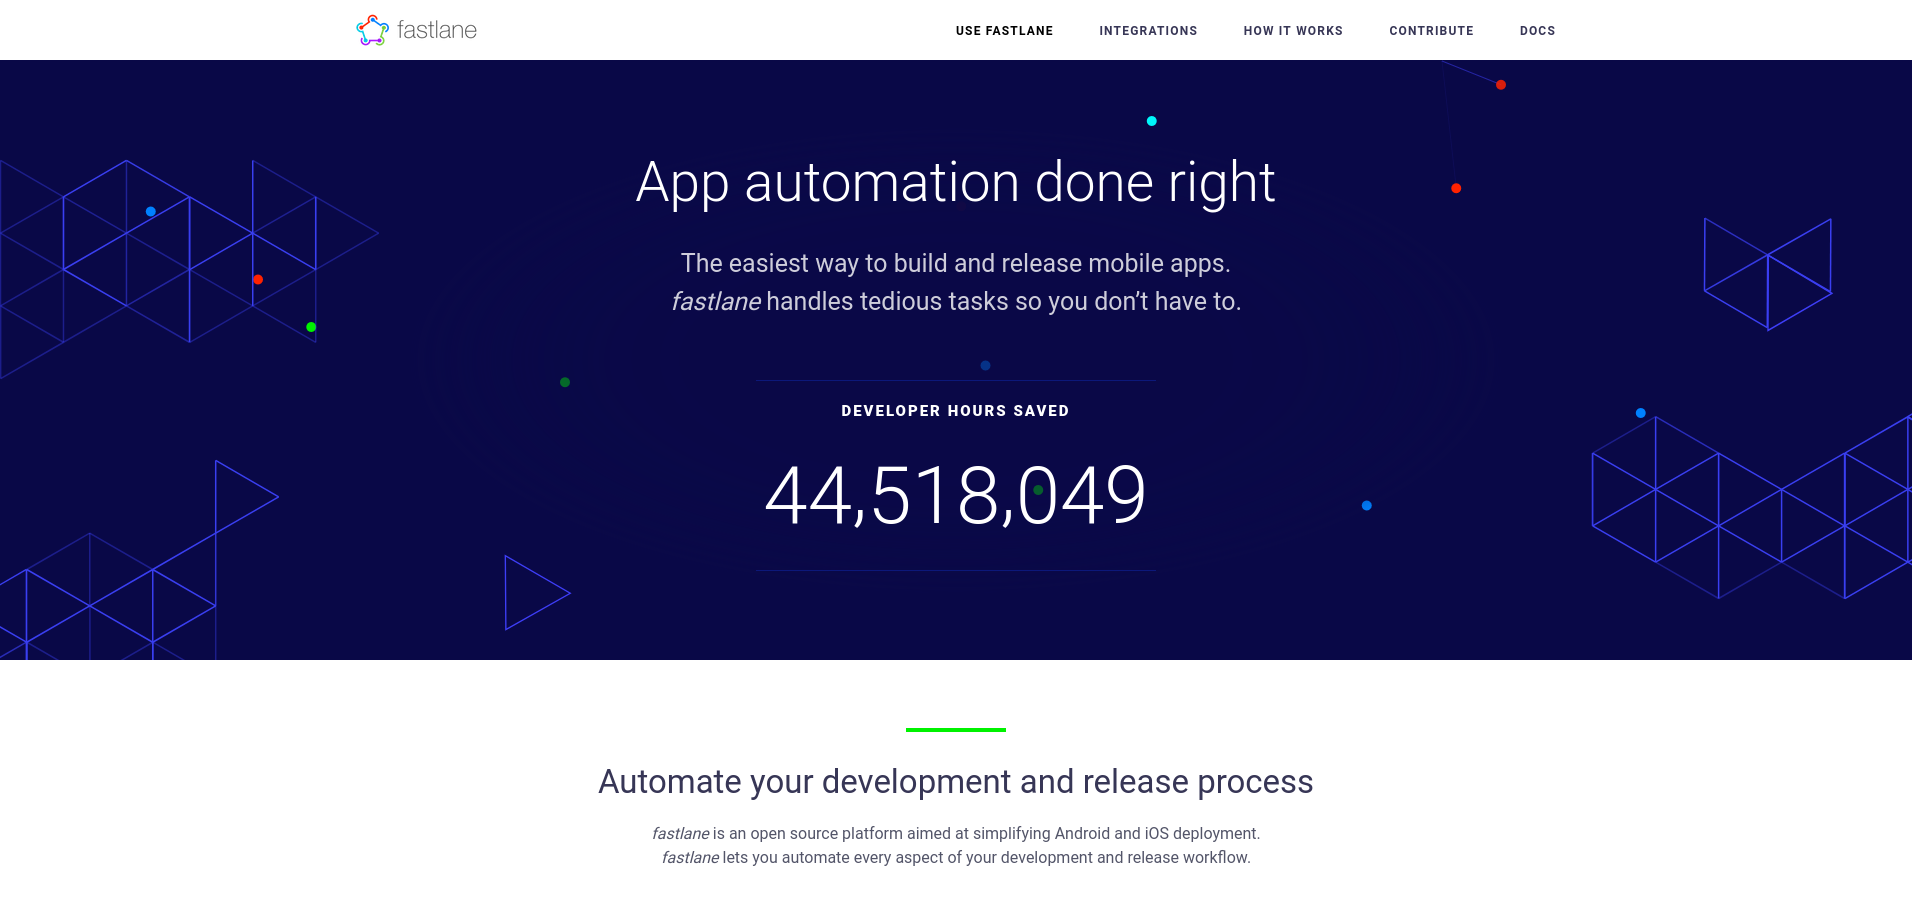1912x905 pixels.
Task: Click the 'App automation done right' headline
Action: pyautogui.click(x=956, y=183)
